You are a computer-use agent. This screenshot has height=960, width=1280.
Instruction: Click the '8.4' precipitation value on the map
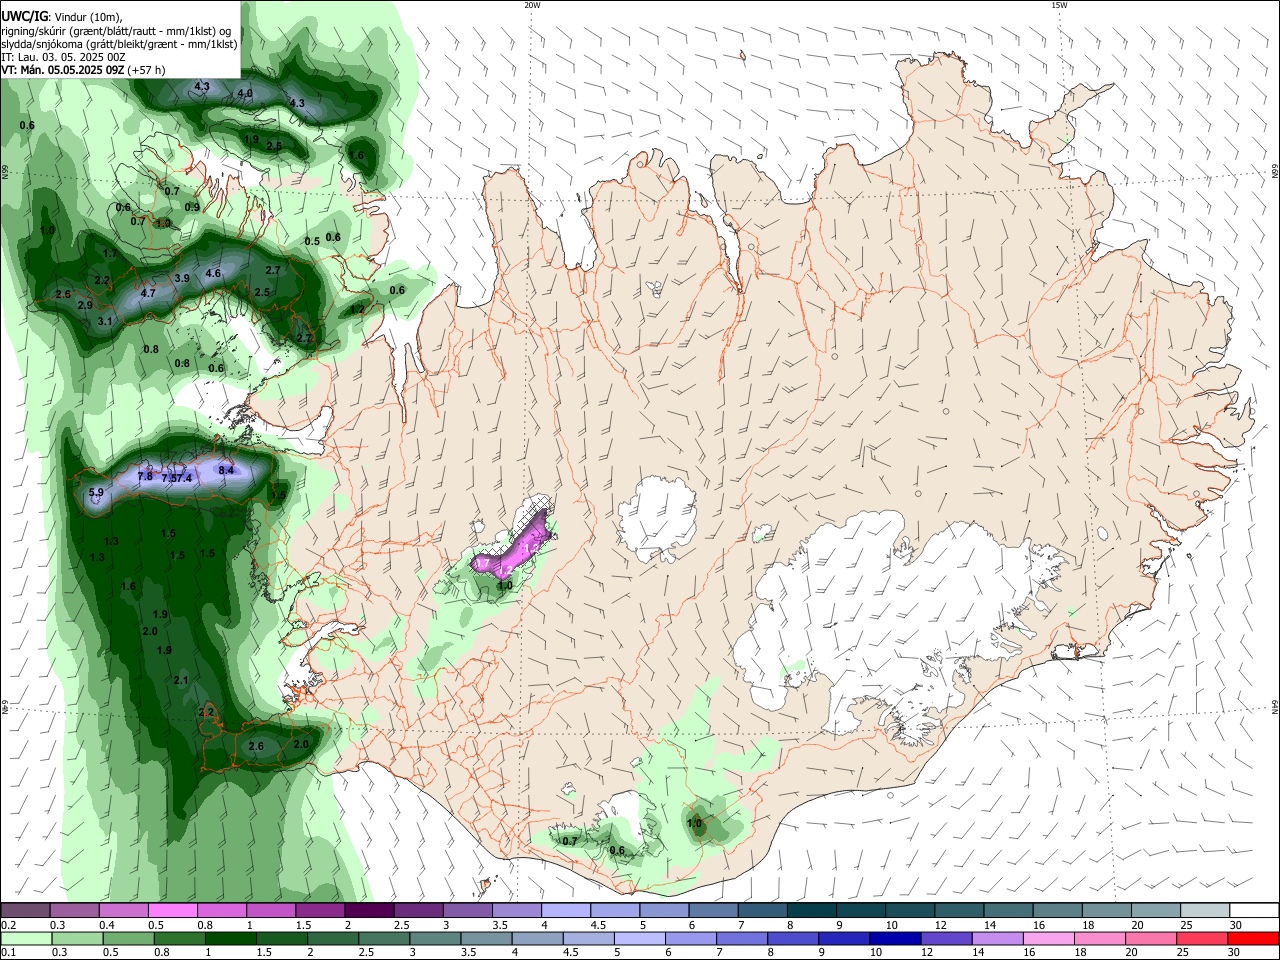[x=226, y=470]
